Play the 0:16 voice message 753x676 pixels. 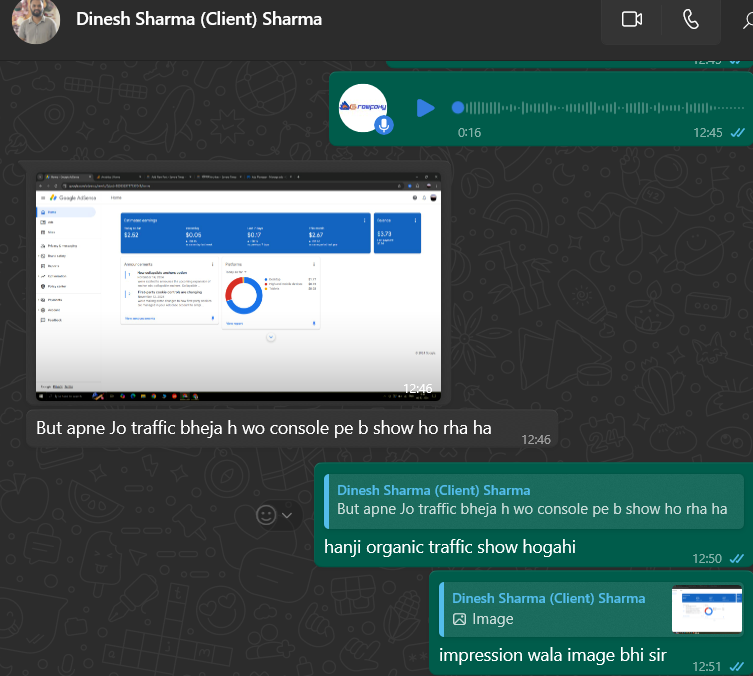[426, 107]
